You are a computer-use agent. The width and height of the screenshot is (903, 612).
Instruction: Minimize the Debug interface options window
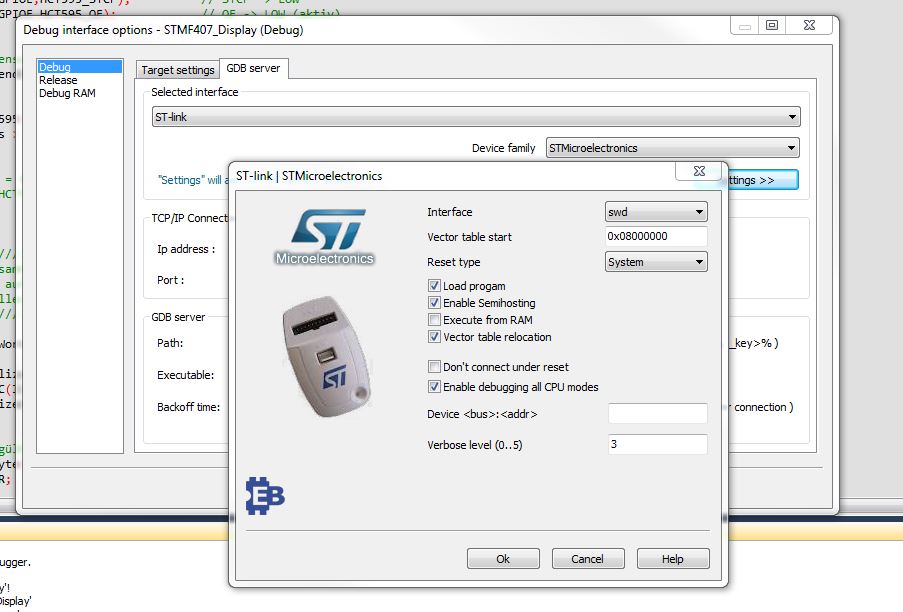click(745, 25)
